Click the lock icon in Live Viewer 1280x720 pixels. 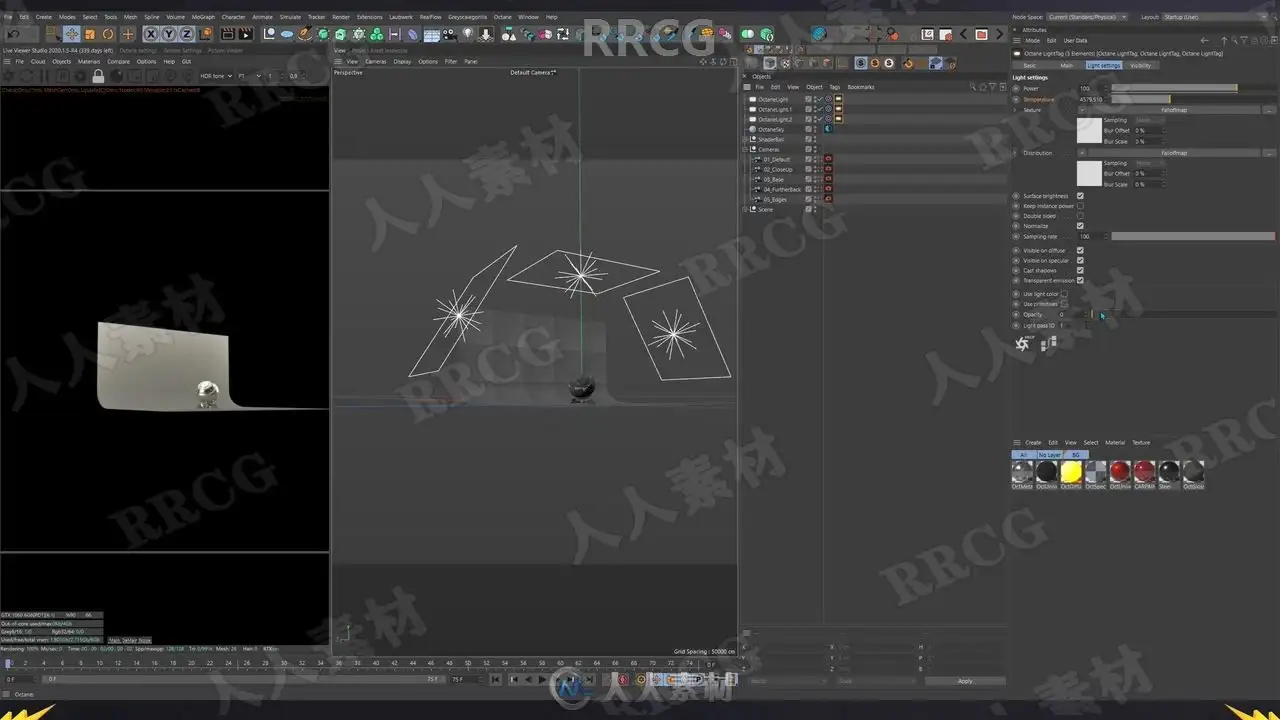tap(98, 76)
